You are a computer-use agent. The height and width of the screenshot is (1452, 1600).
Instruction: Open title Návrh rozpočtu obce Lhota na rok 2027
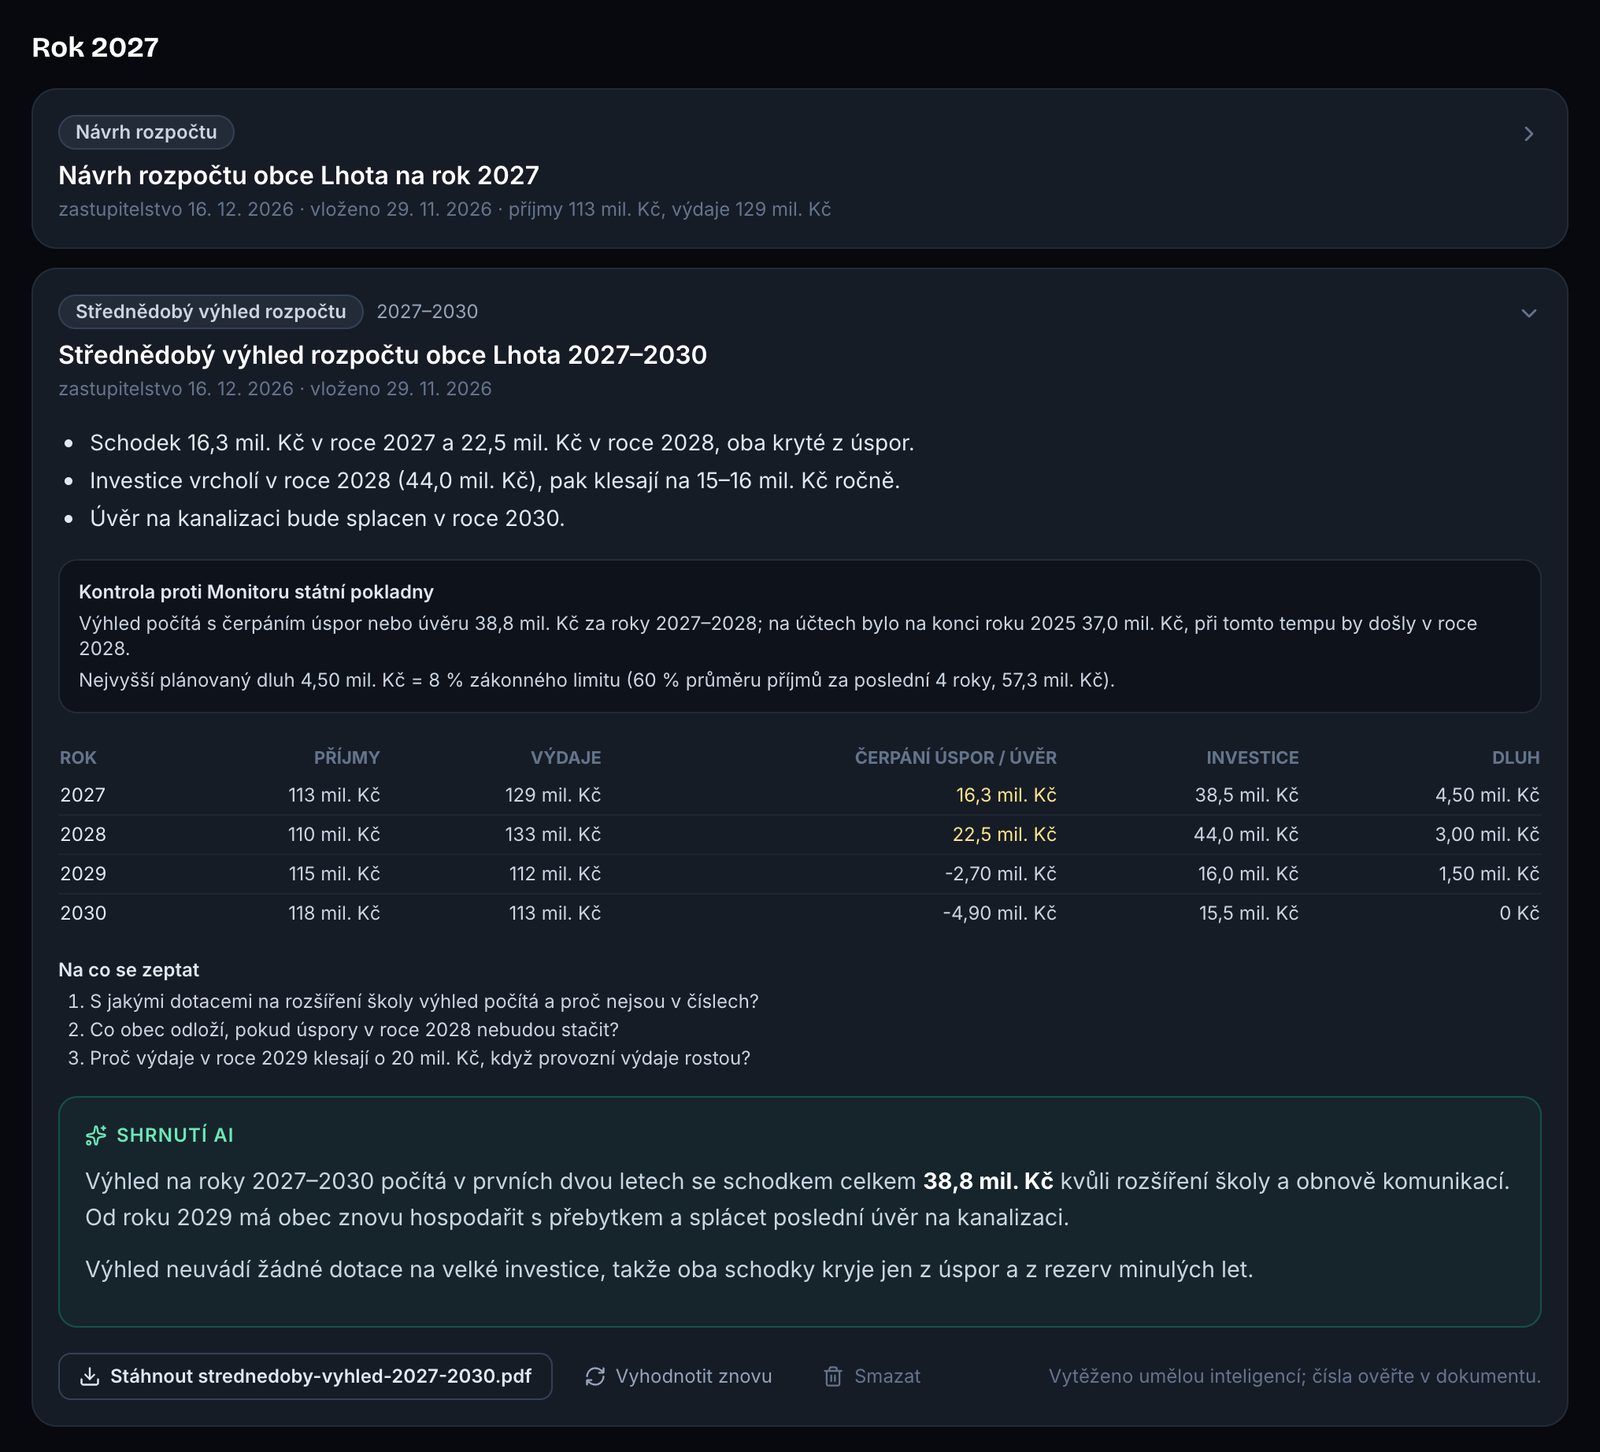(x=299, y=175)
